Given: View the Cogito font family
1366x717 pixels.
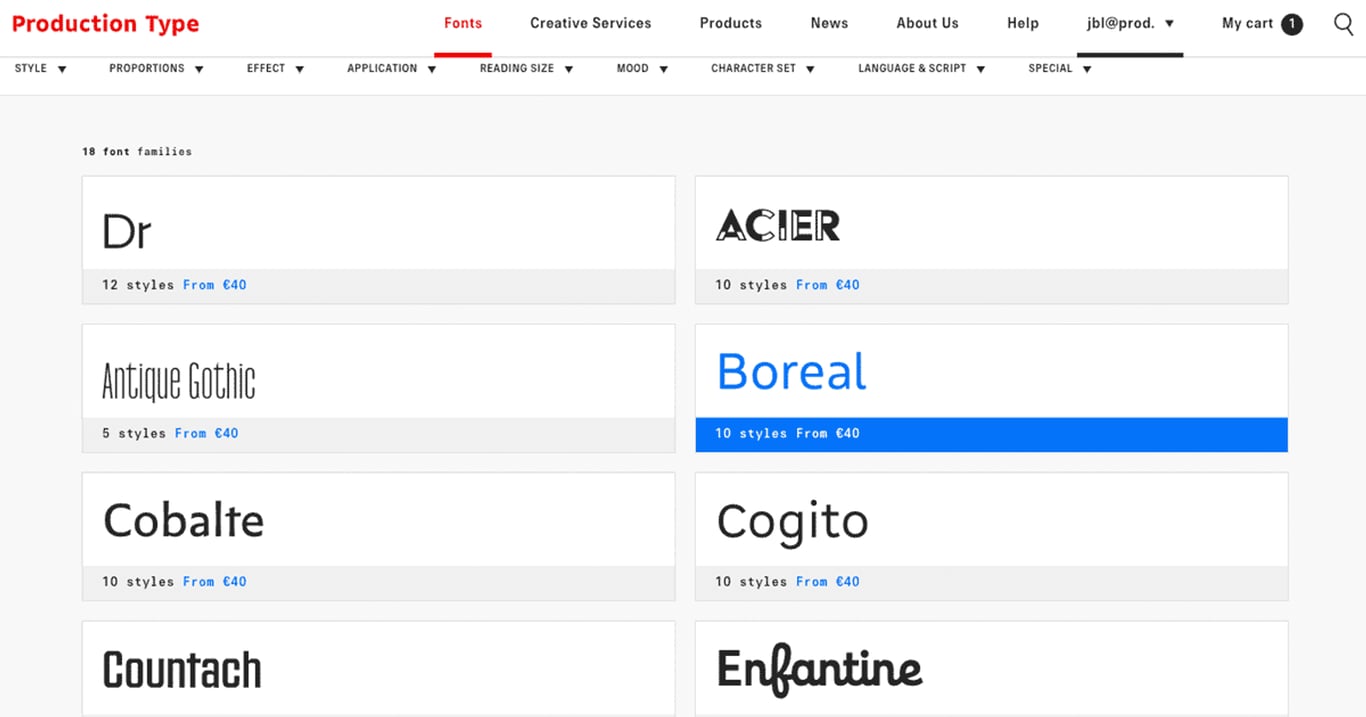Looking at the screenshot, I should tap(991, 536).
